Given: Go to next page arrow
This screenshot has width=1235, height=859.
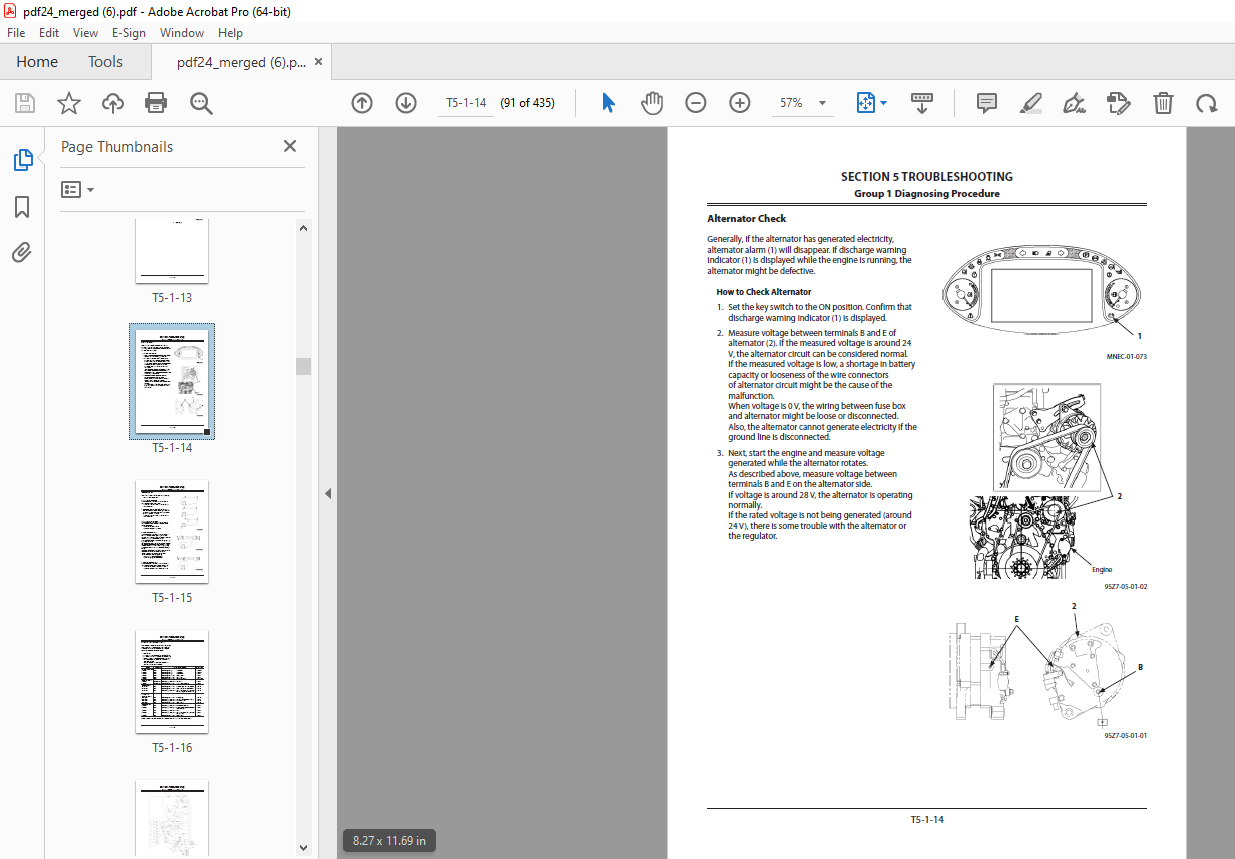Looking at the screenshot, I should click(405, 103).
